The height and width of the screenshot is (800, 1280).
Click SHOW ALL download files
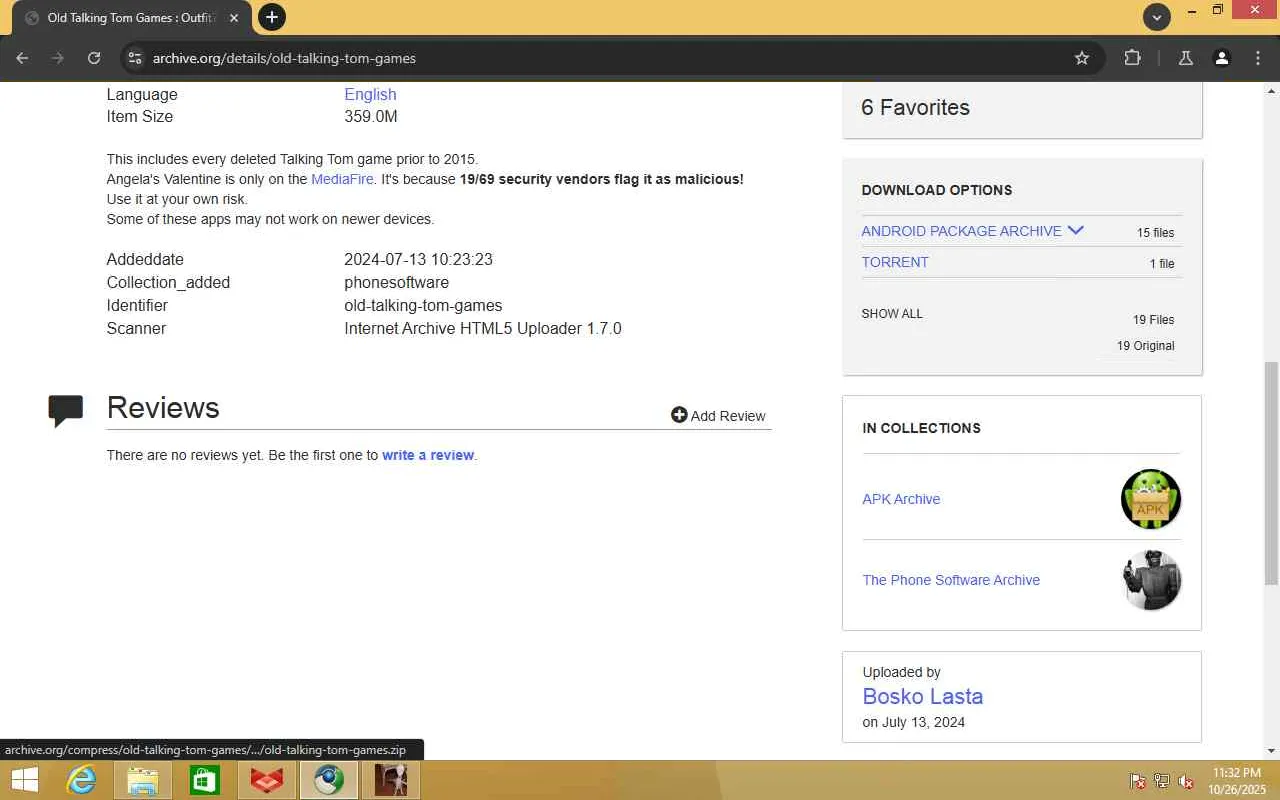click(892, 314)
